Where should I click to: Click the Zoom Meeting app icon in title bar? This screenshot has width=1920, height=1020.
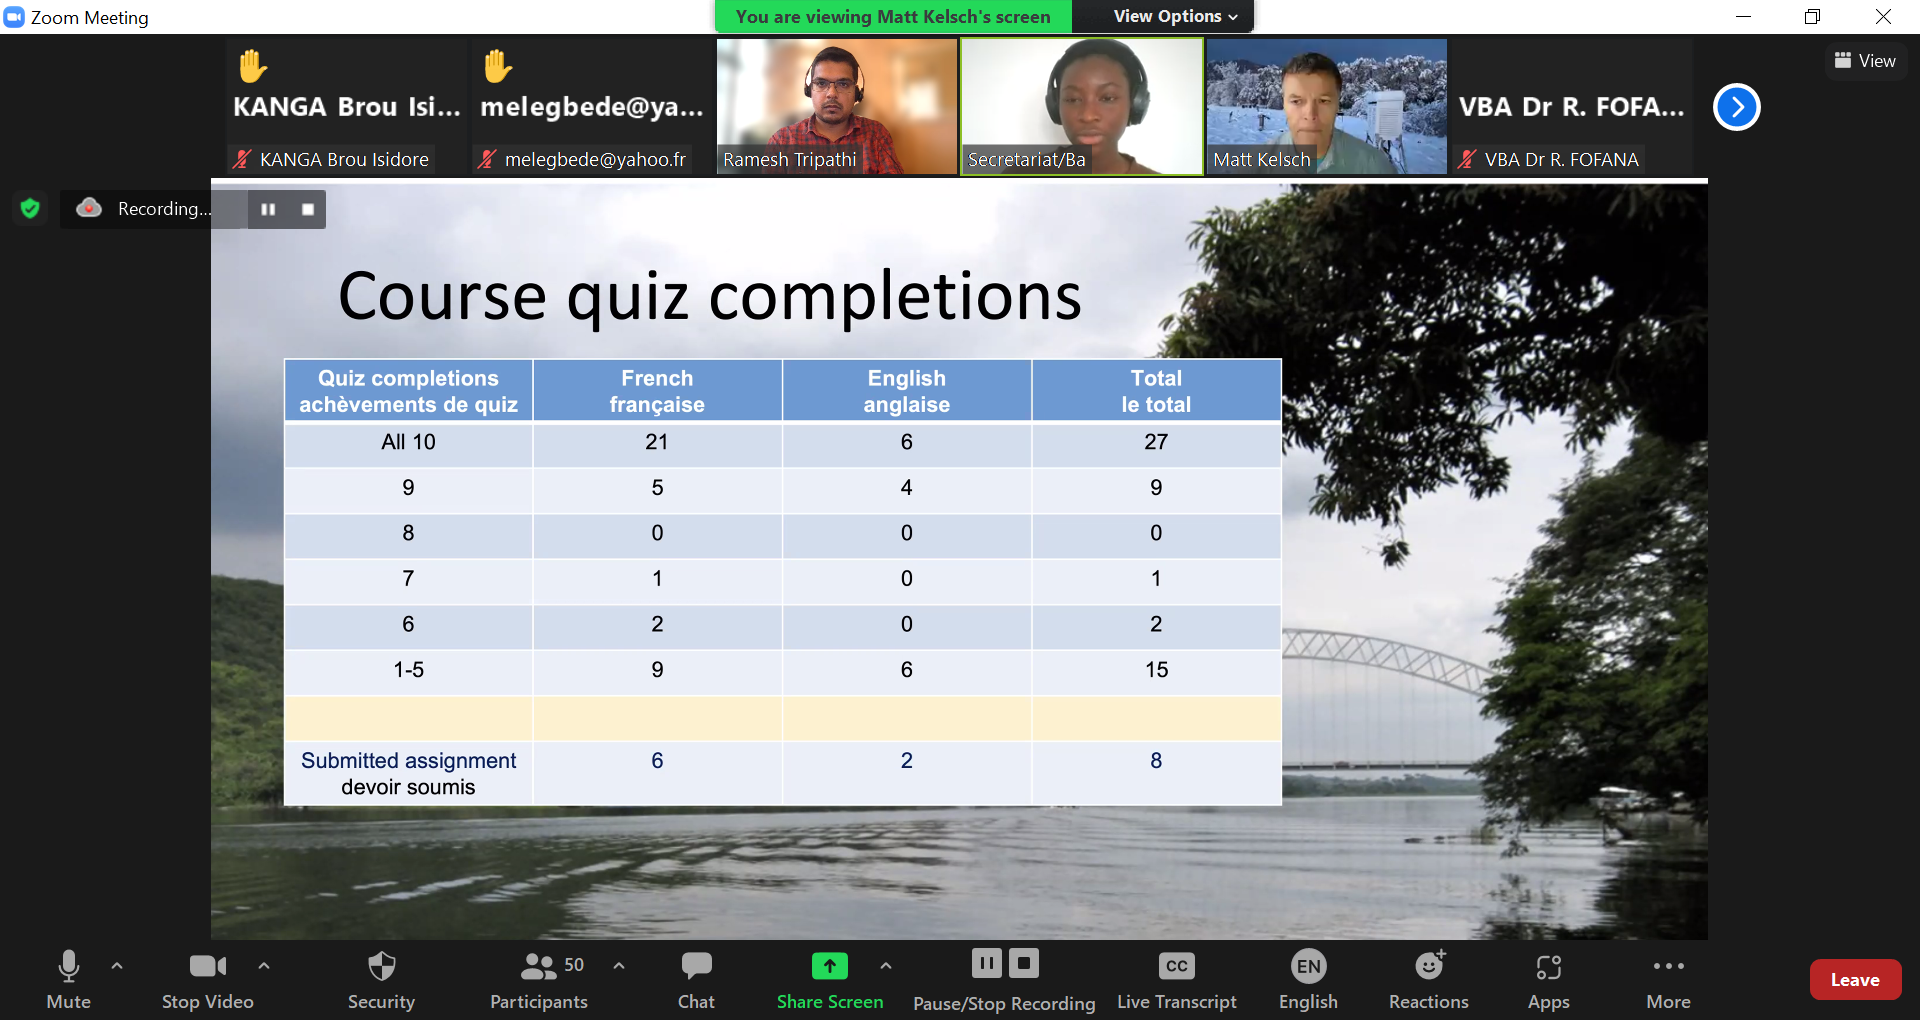(x=14, y=17)
